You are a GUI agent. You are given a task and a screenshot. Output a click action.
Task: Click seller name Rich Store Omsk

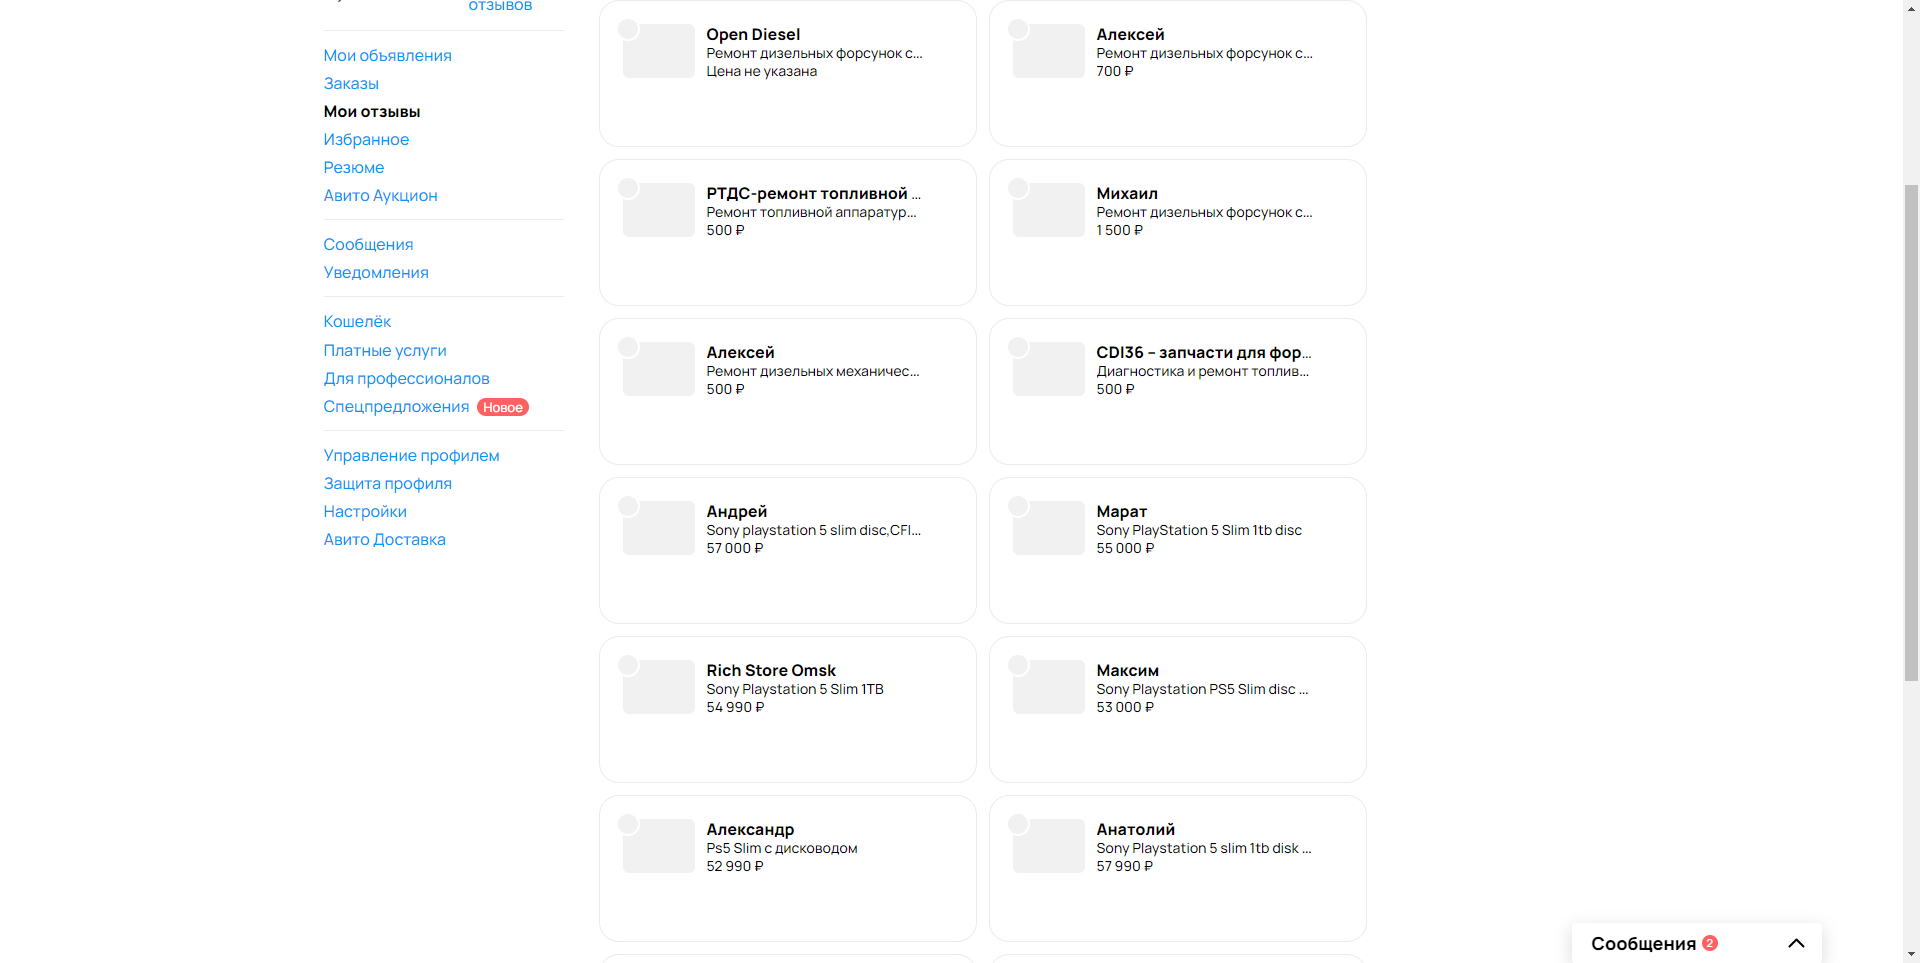pyautogui.click(x=771, y=671)
